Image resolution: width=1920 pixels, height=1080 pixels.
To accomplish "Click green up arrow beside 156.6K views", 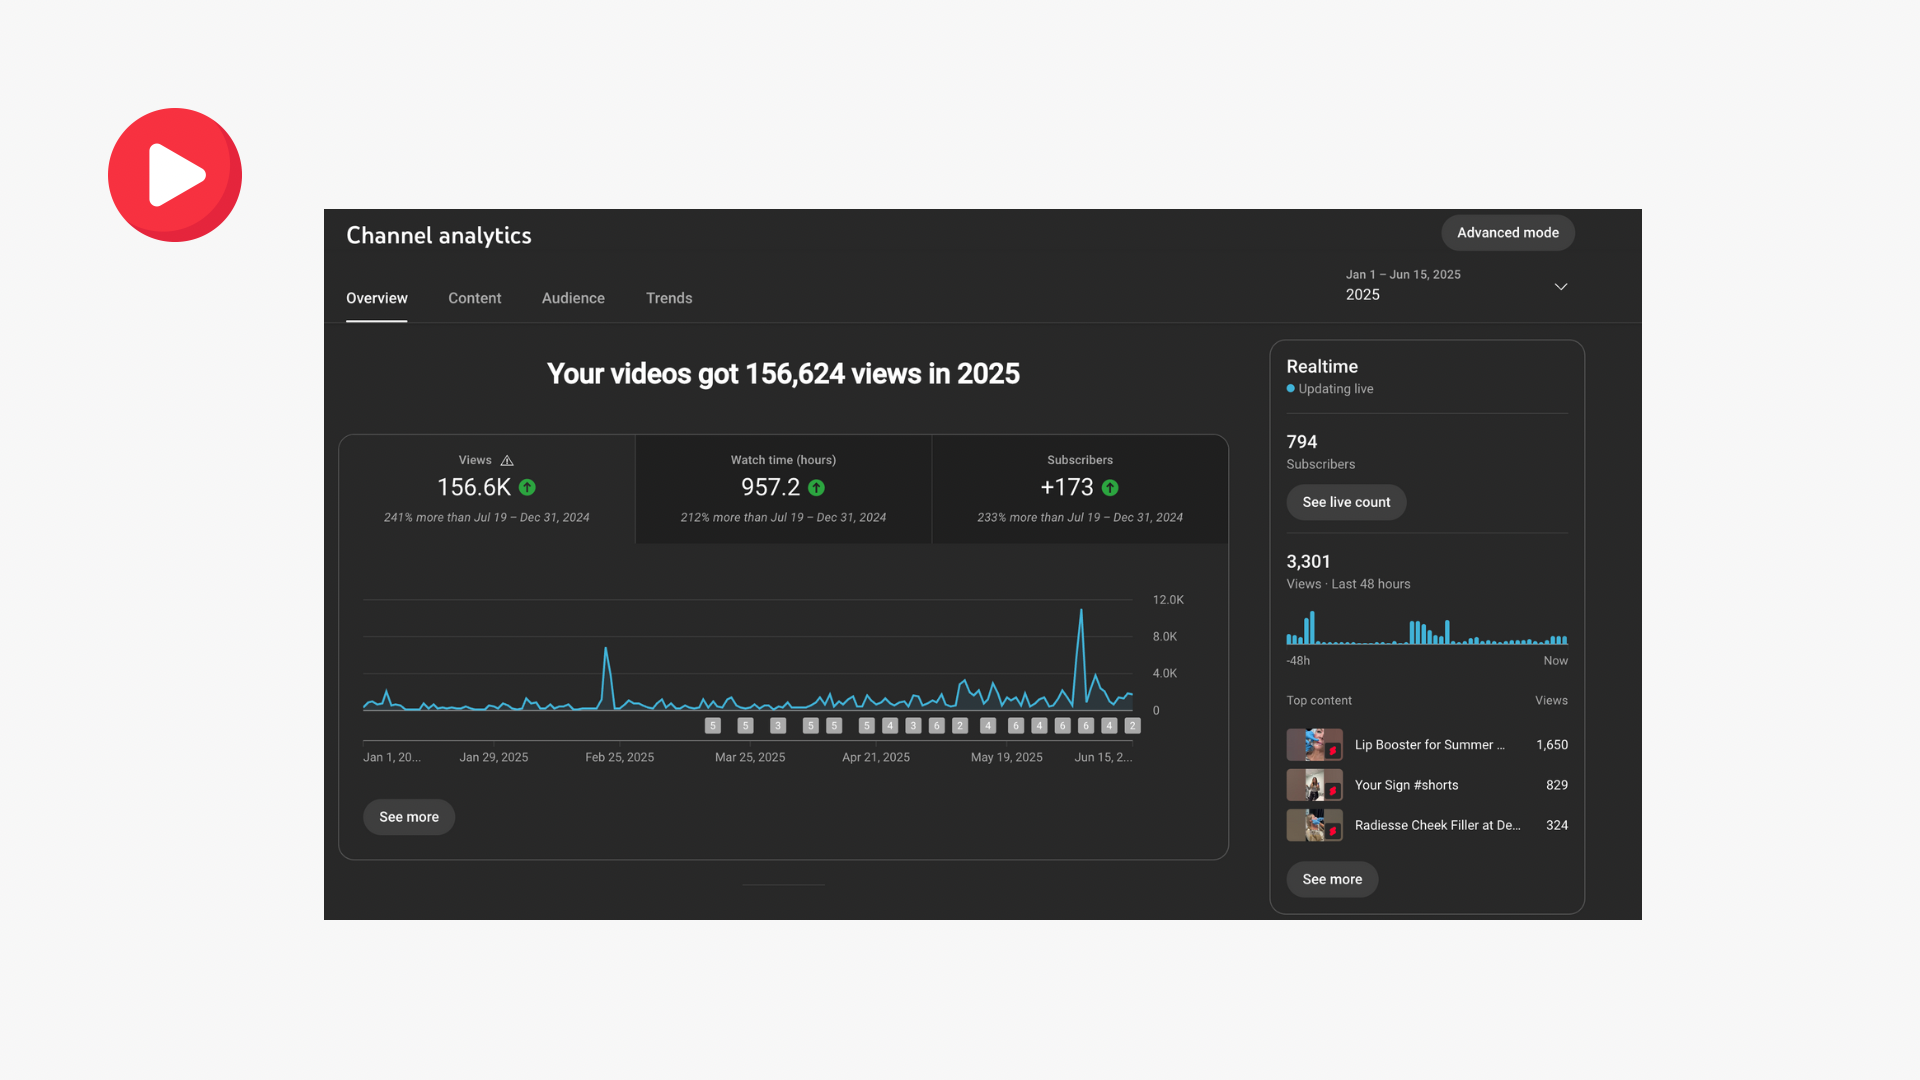I will coord(527,488).
